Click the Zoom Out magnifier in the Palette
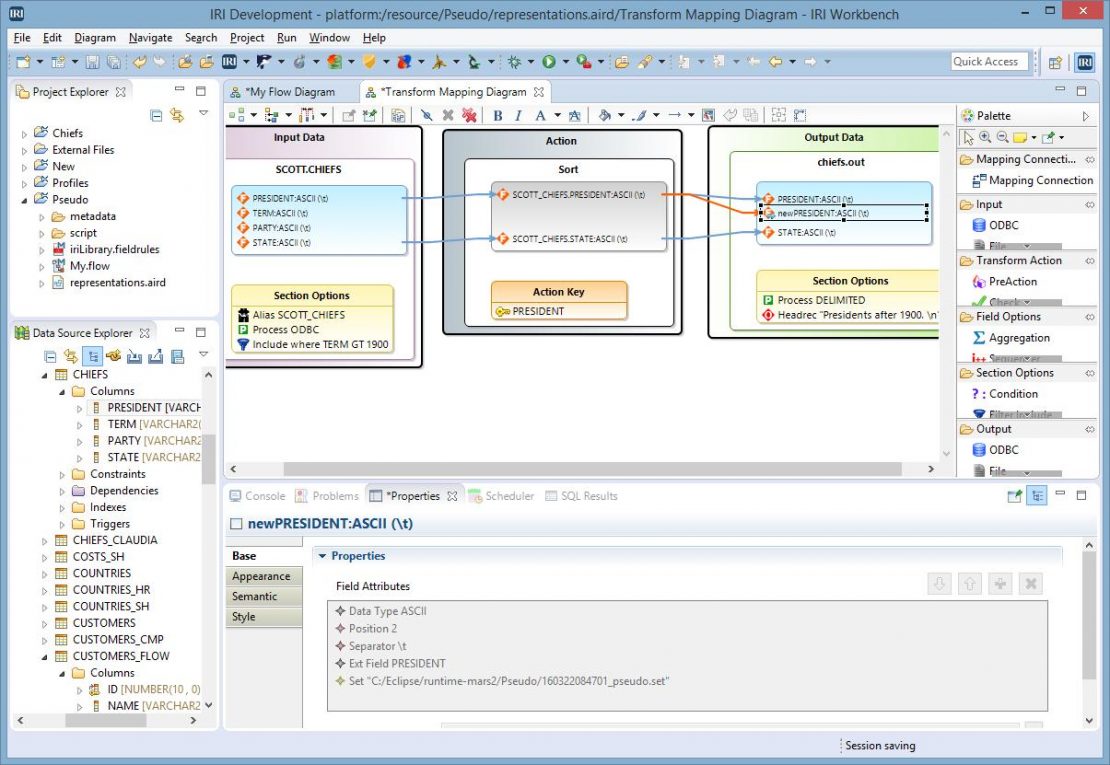The height and width of the screenshot is (765, 1110). pyautogui.click(x=1002, y=137)
